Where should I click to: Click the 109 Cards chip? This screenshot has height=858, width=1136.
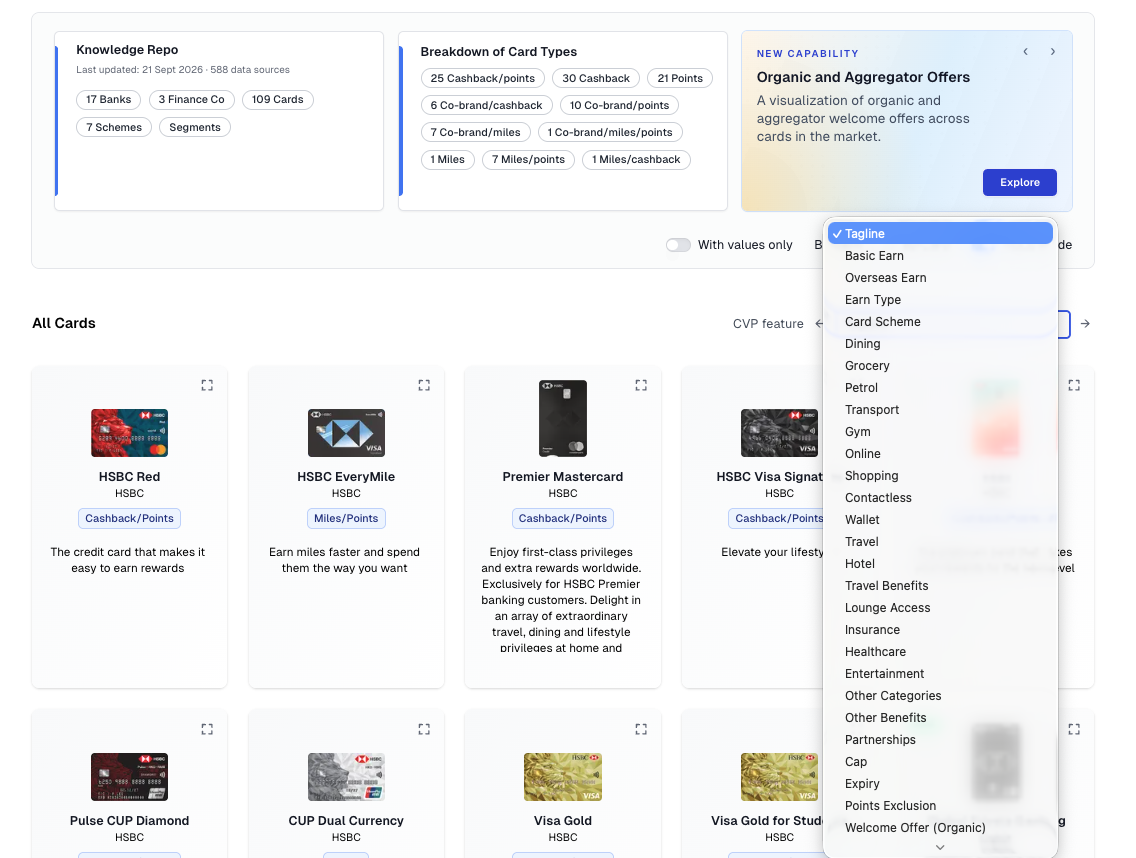pyautogui.click(x=277, y=99)
